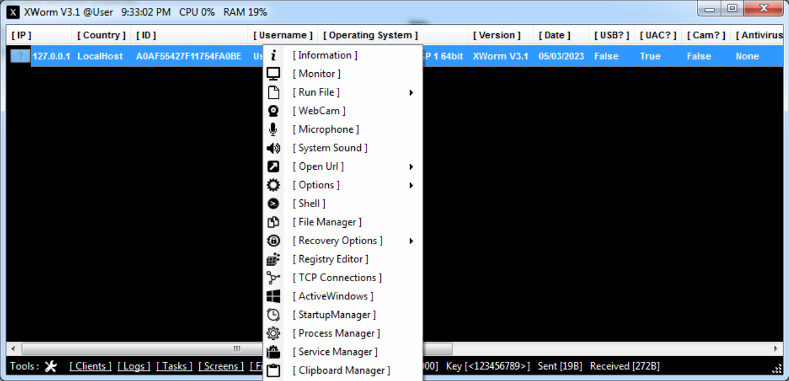Click the LocalHost country cell
Screen dimensions: 789x381
[x=100, y=56]
